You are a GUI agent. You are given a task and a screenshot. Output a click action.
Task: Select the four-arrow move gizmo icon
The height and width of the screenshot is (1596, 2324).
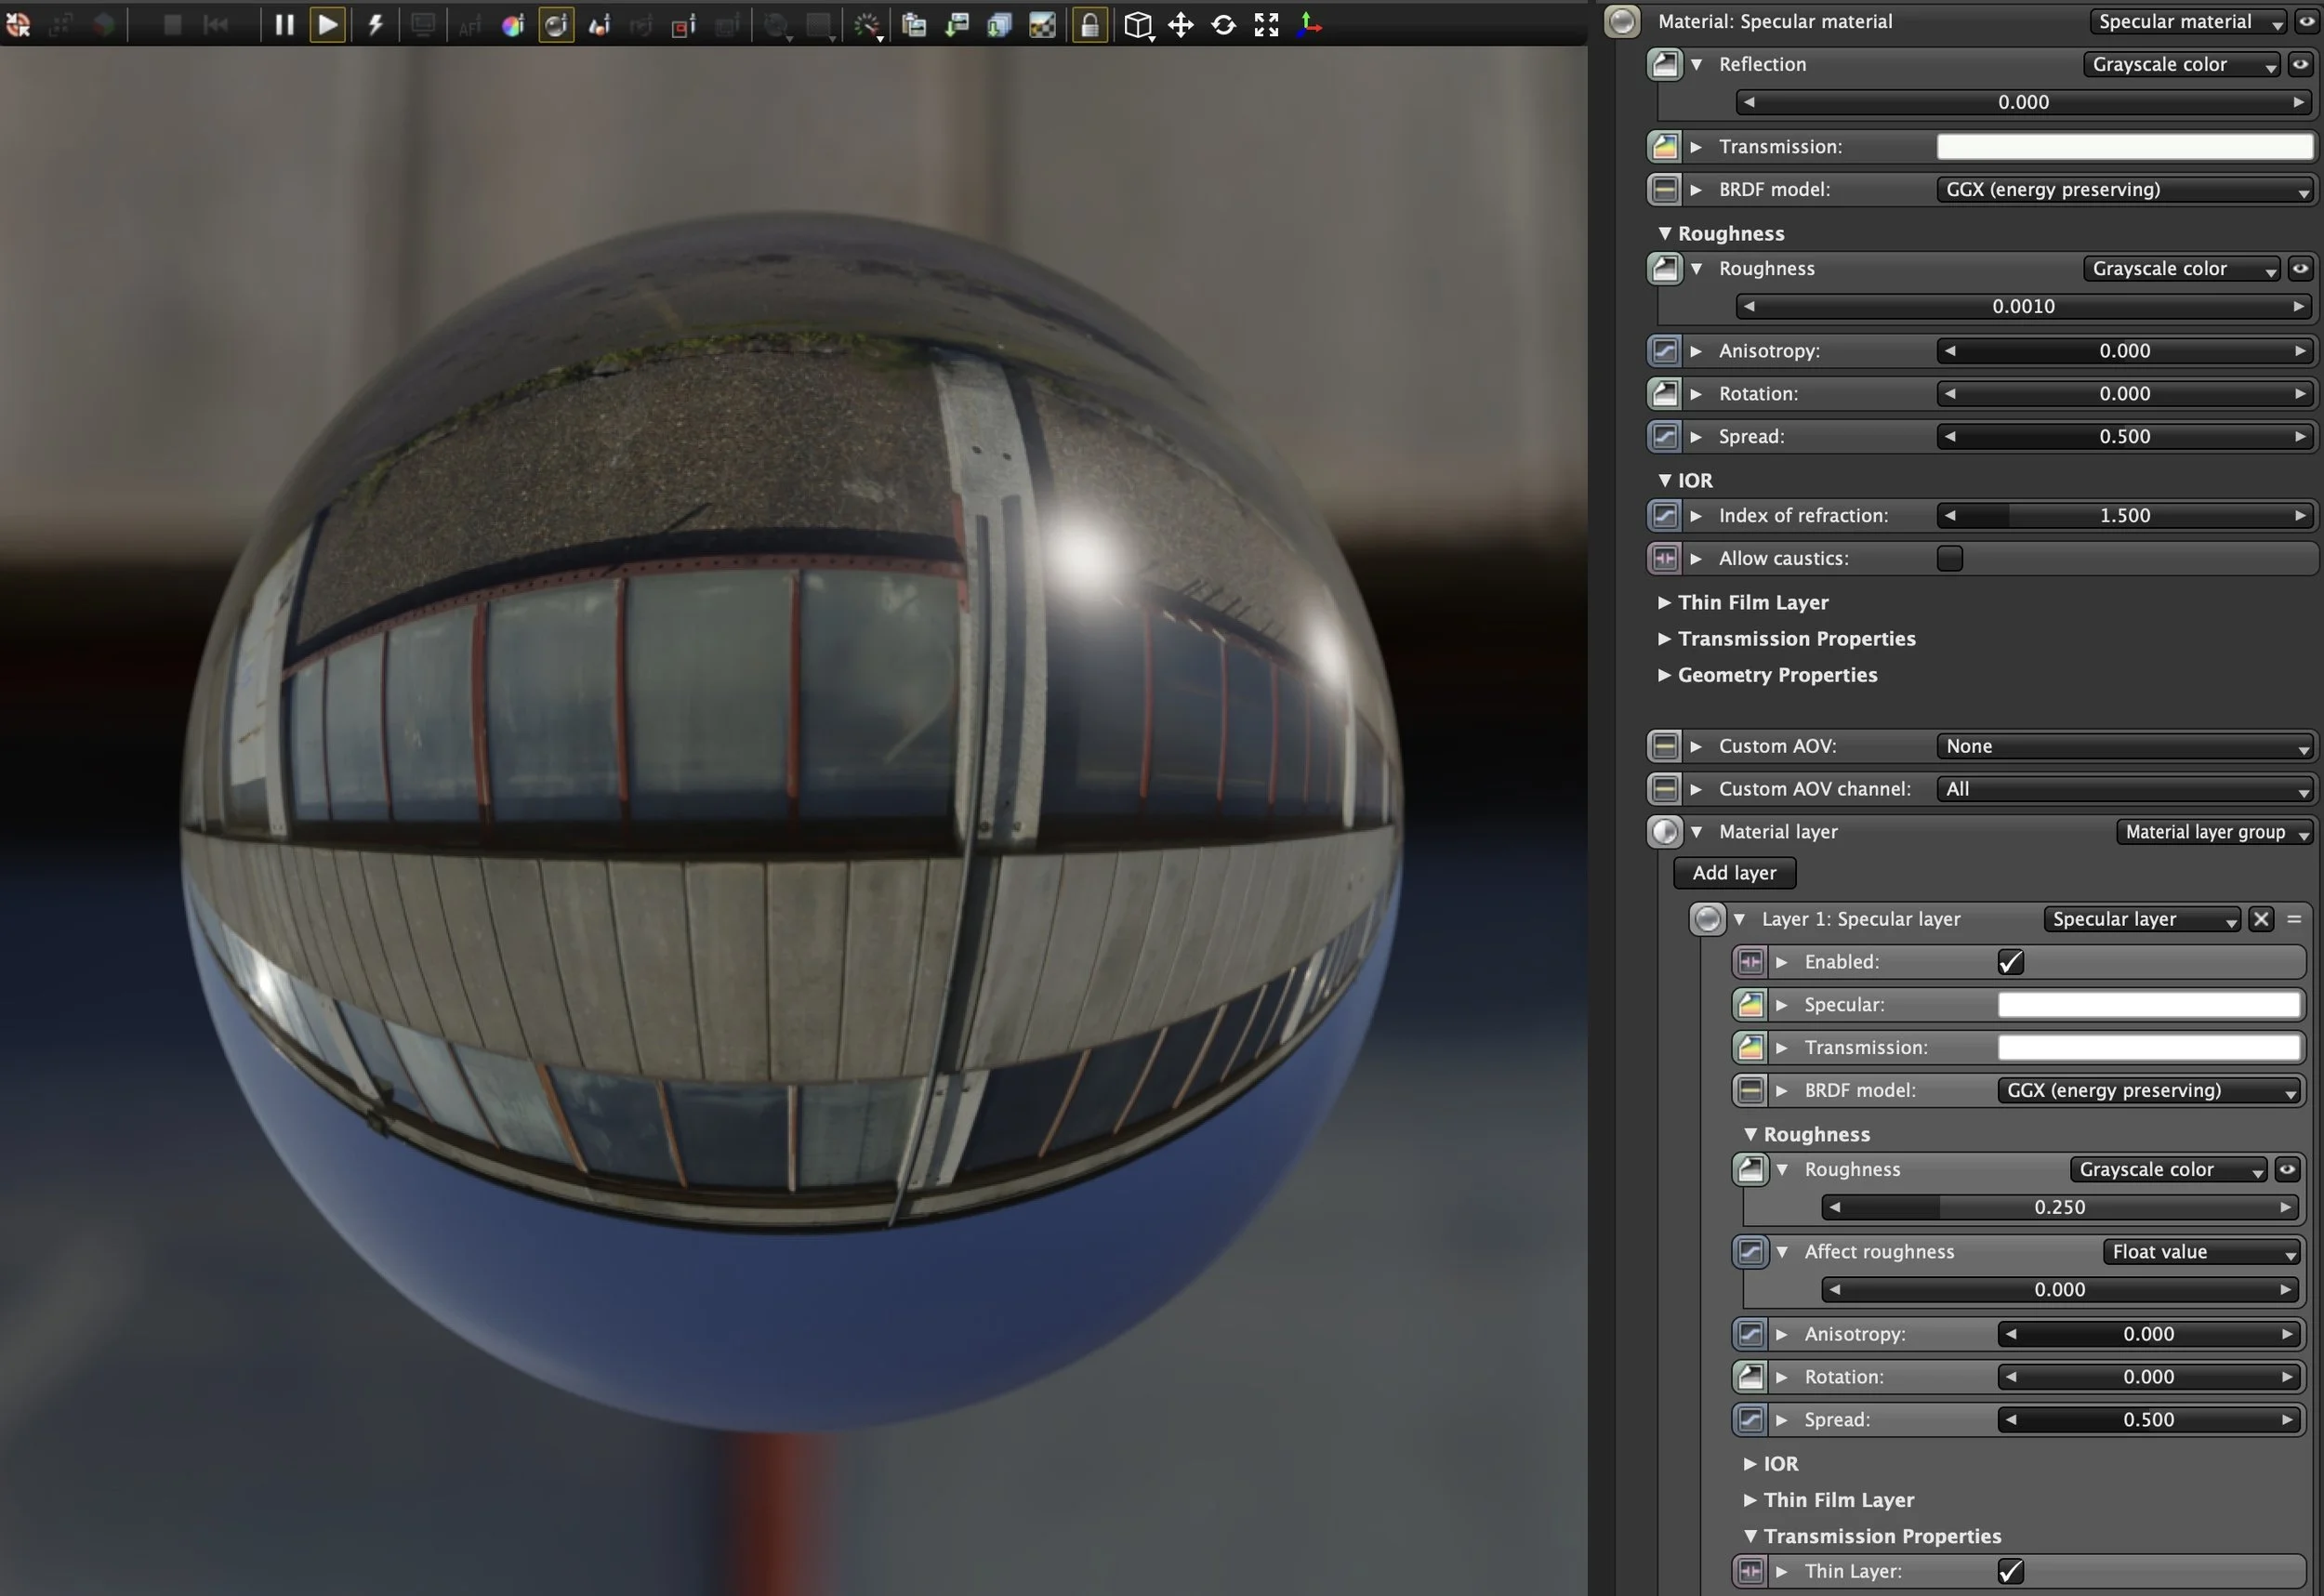[x=1181, y=26]
